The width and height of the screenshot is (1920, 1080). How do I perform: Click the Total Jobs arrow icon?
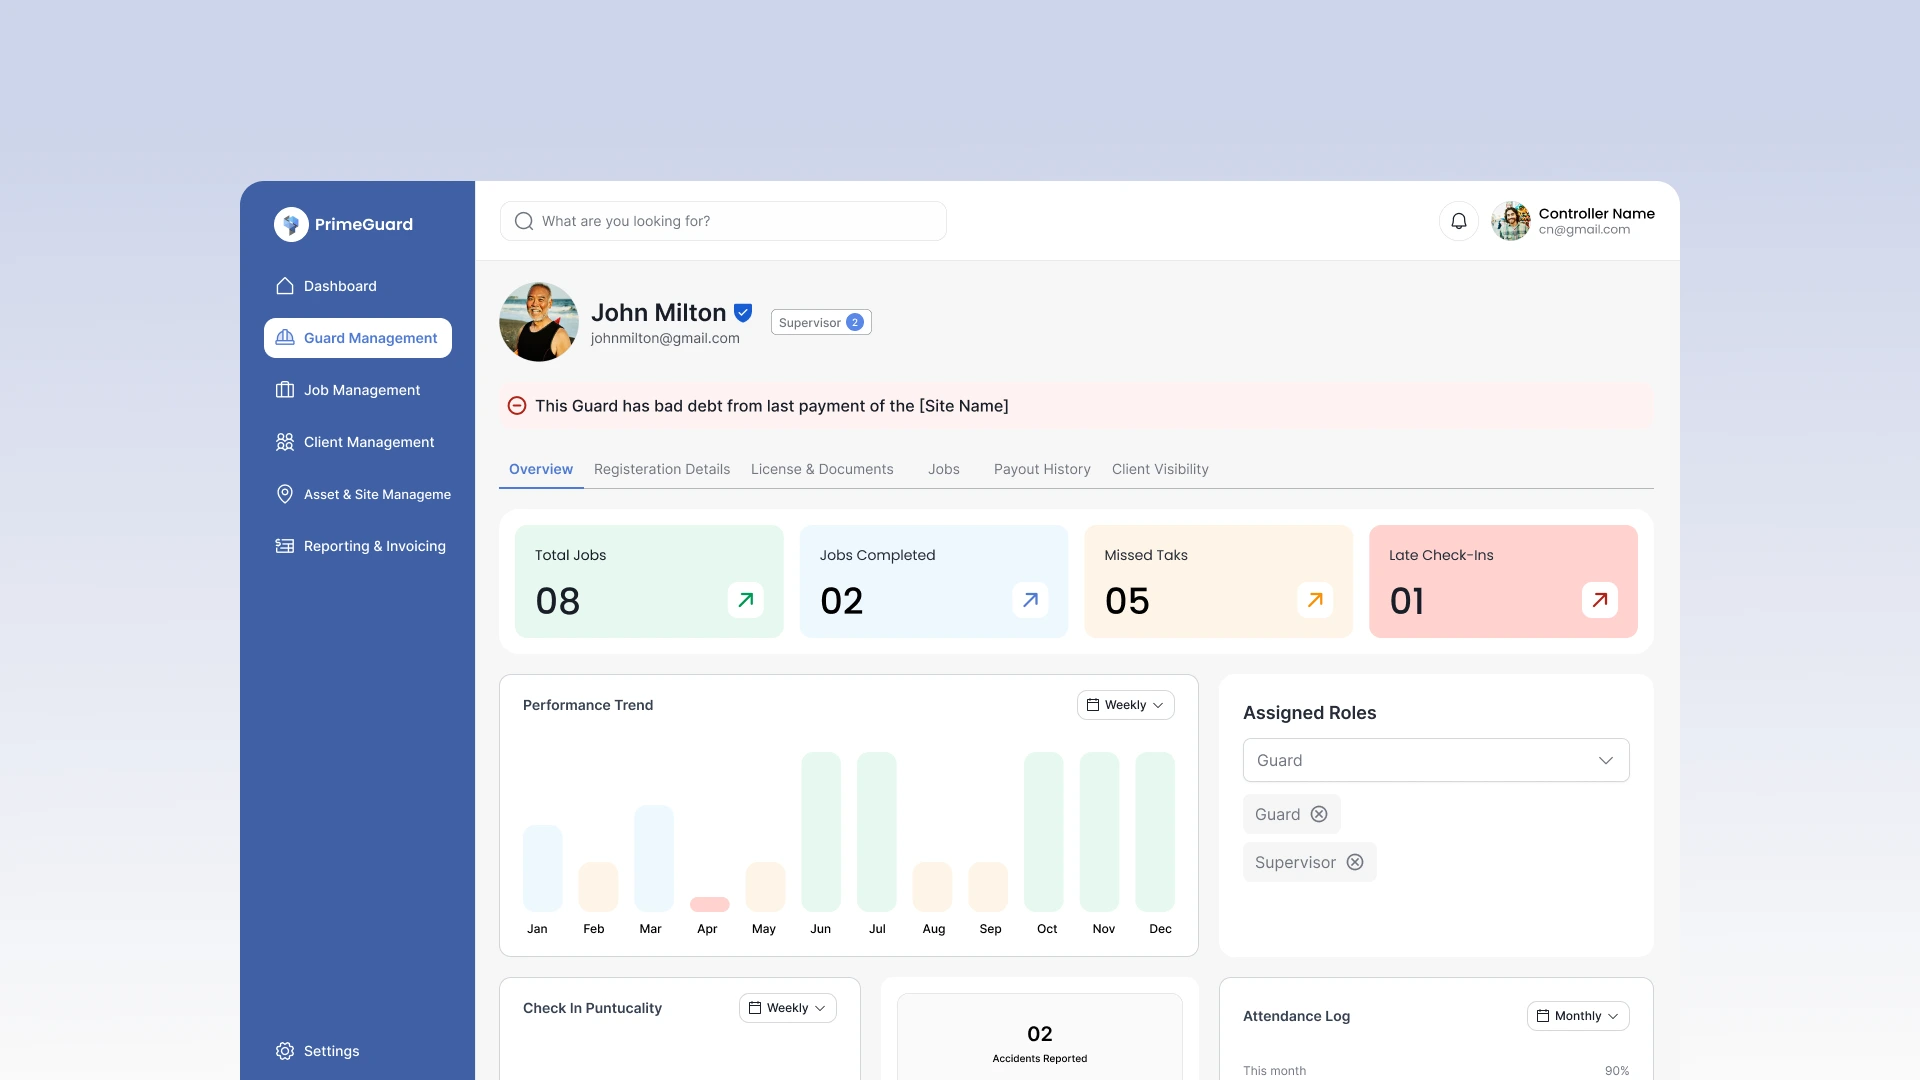click(746, 600)
